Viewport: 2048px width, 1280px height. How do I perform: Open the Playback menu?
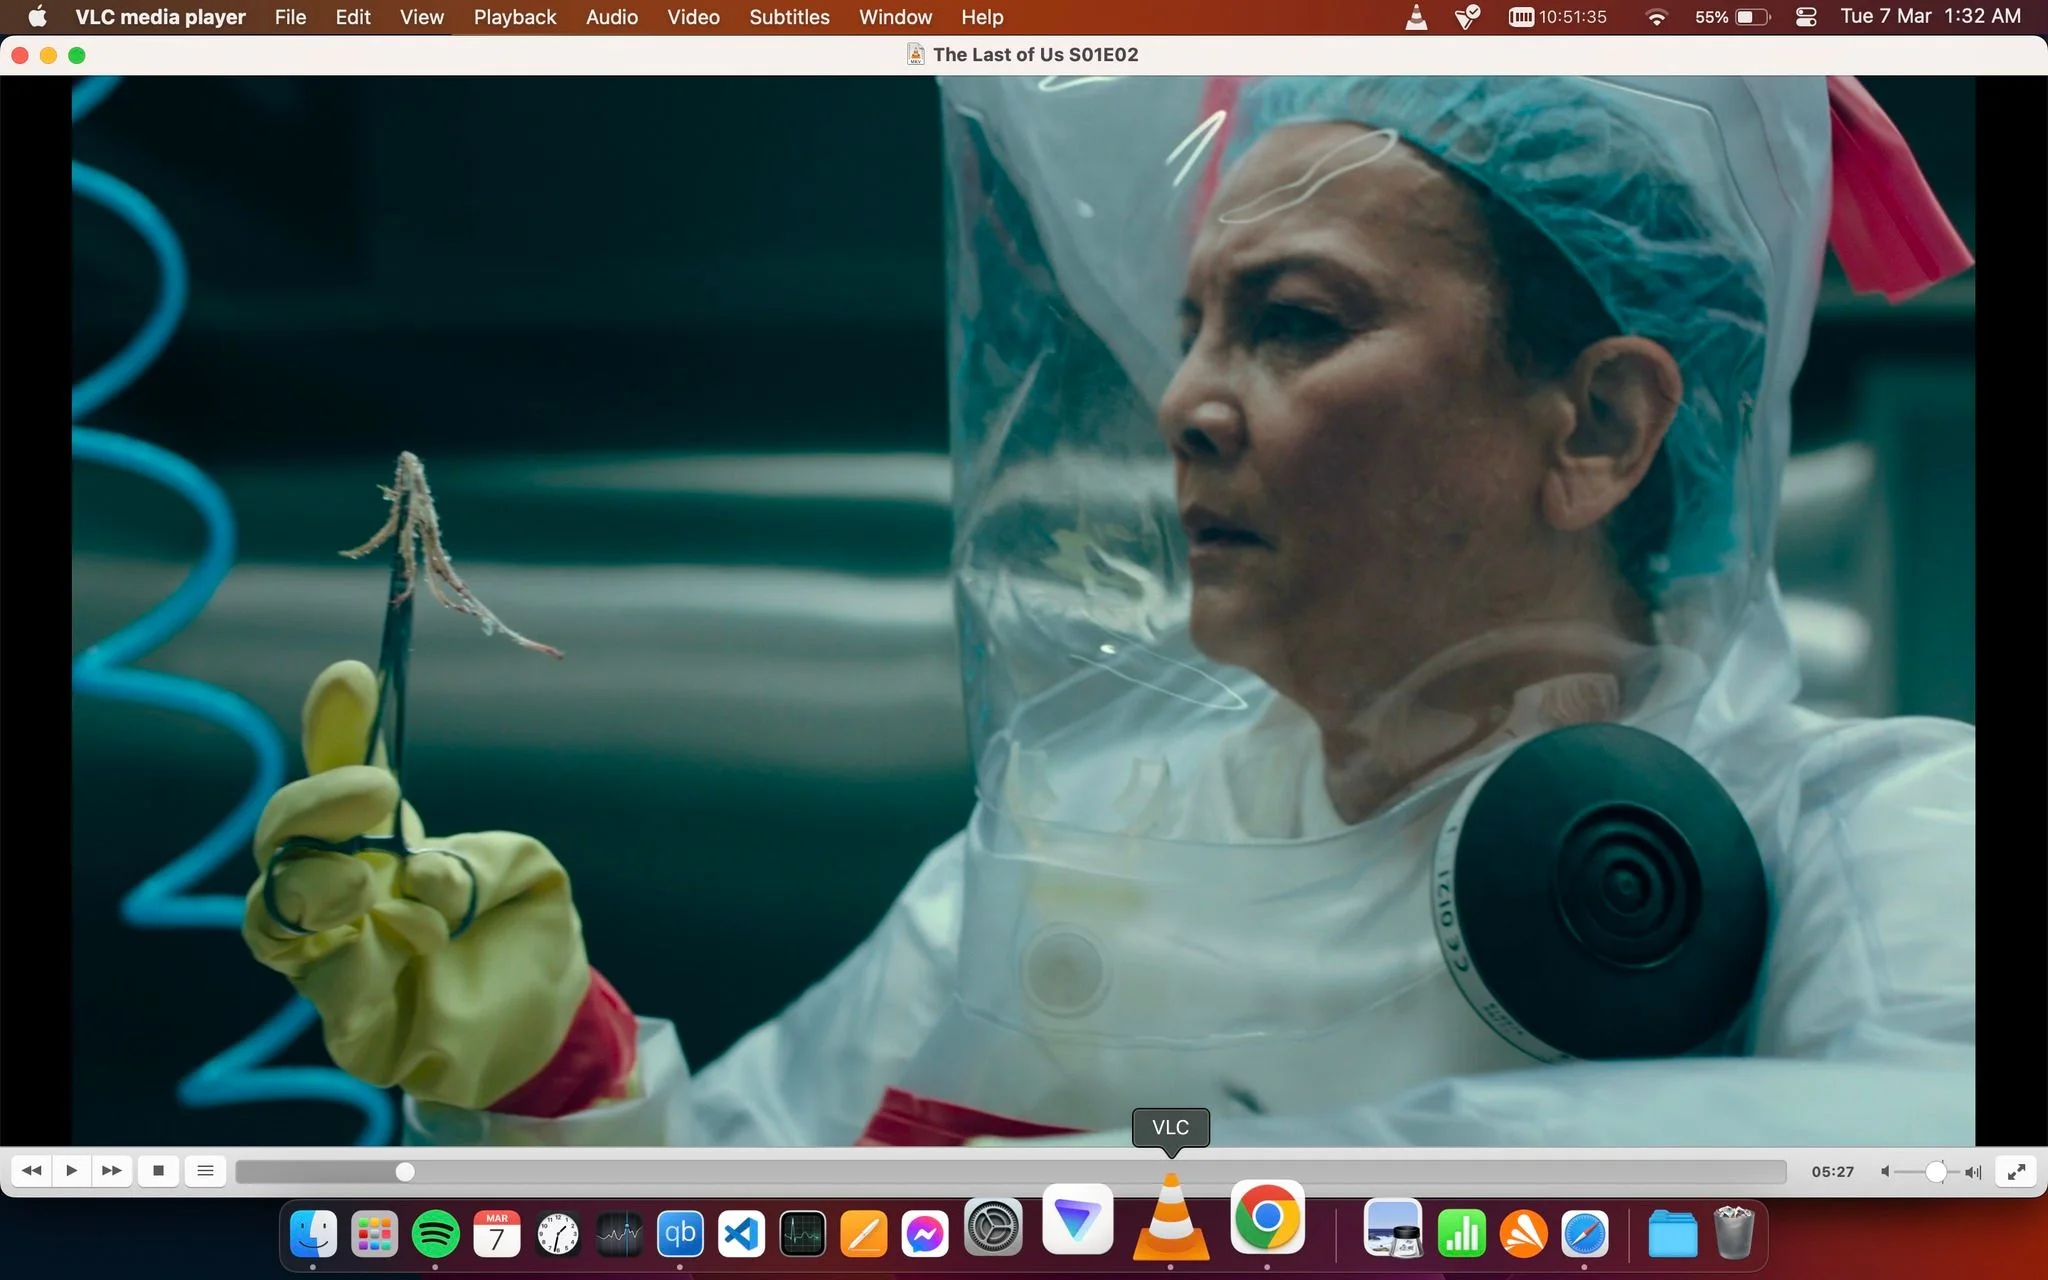[515, 17]
